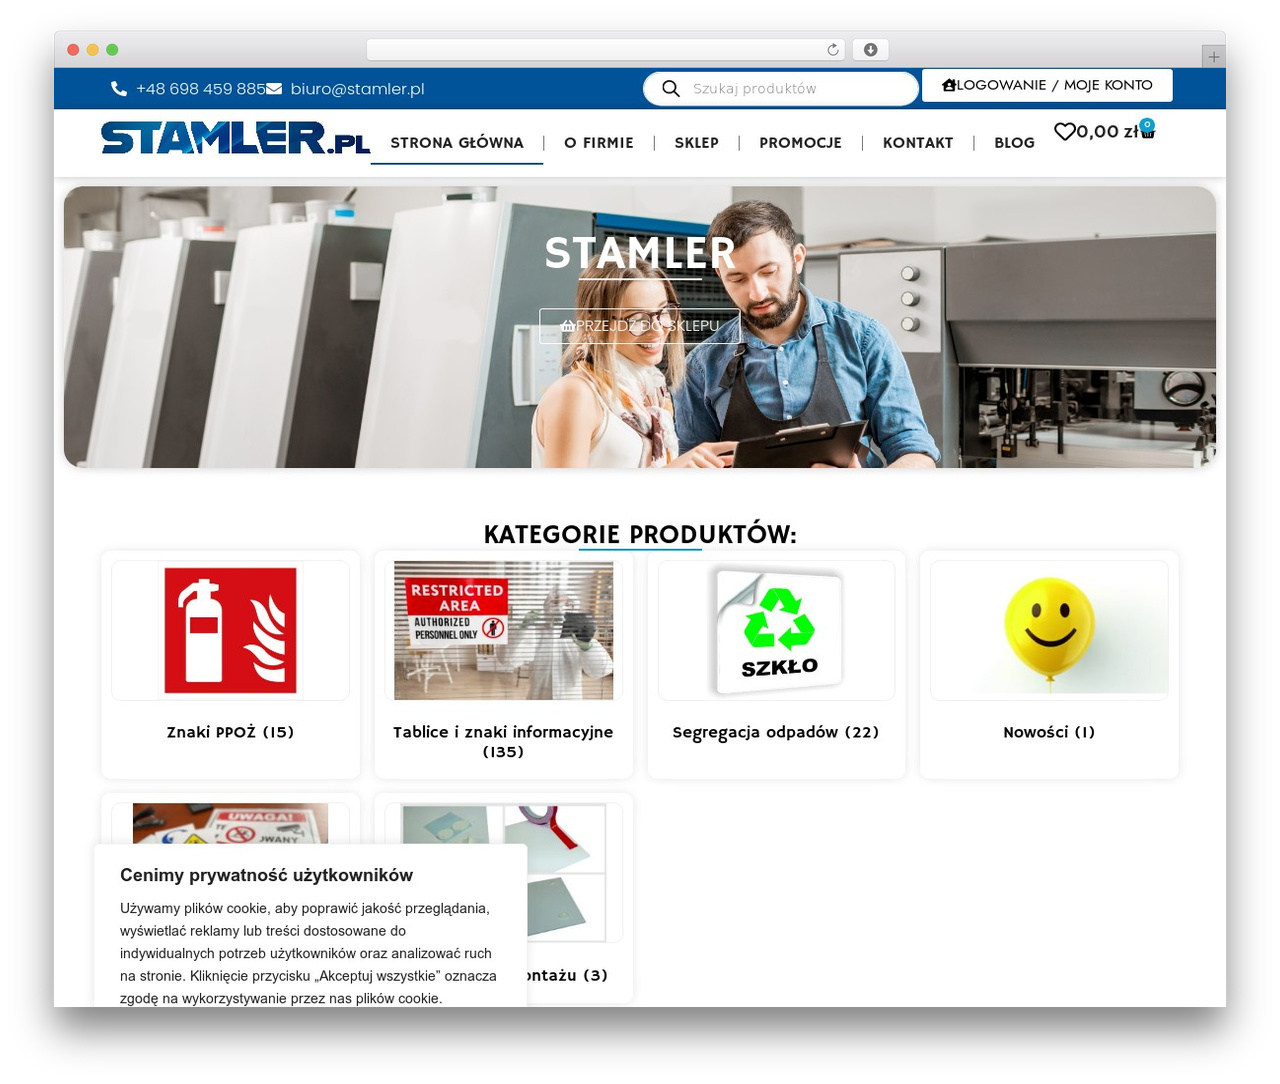Click the PRZEJDŹ DO SKLEPU button
This screenshot has width=1280, height=1084.
pyautogui.click(x=640, y=326)
